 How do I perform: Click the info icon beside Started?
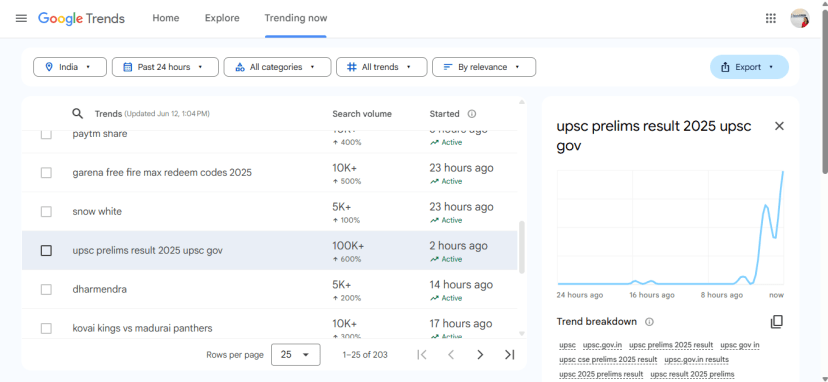click(x=472, y=114)
